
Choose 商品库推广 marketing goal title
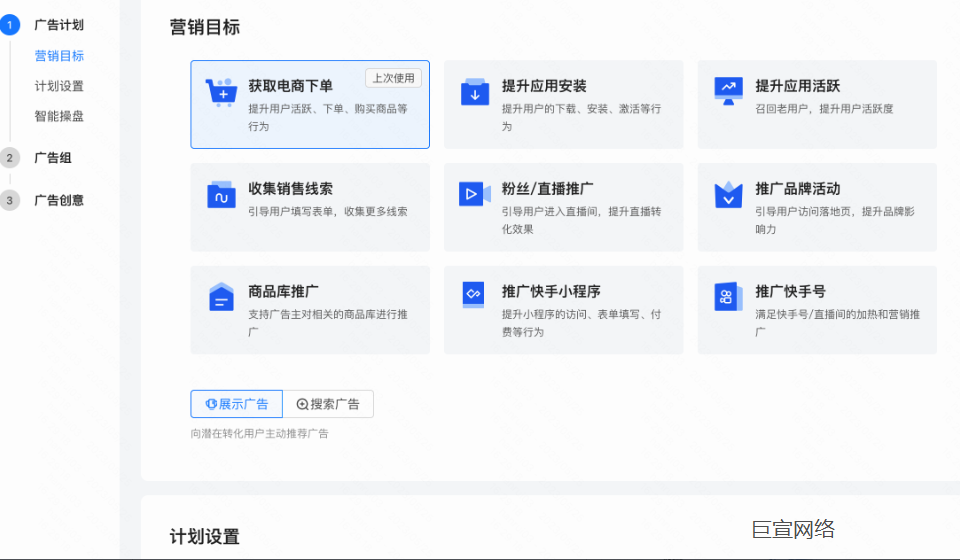tap(283, 292)
